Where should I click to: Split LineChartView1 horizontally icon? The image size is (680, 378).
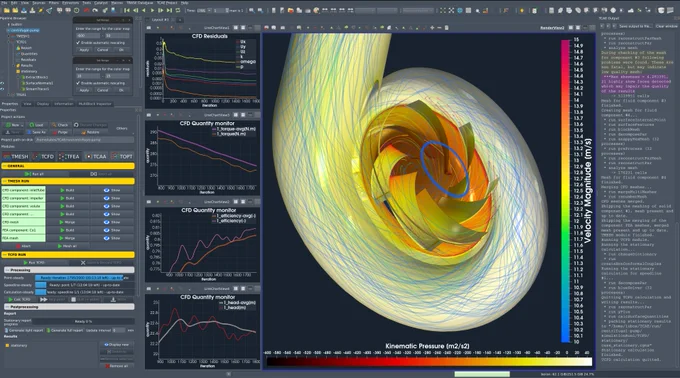coord(236,27)
